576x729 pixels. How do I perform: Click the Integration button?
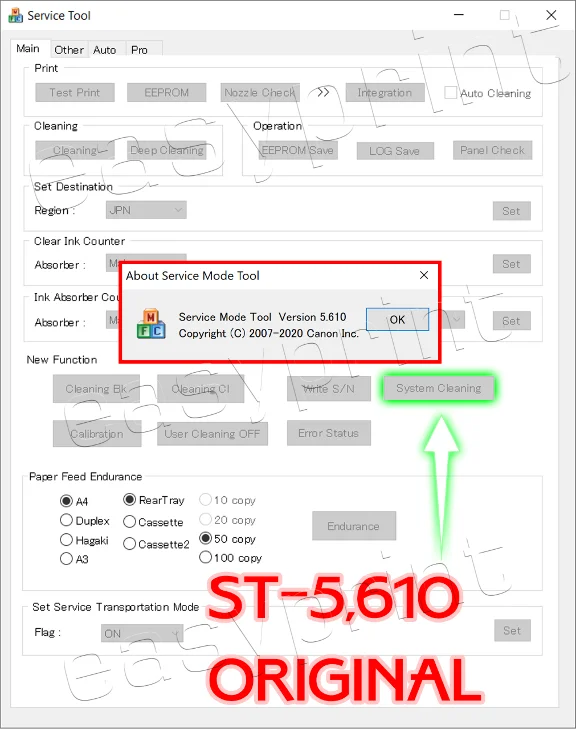click(385, 93)
